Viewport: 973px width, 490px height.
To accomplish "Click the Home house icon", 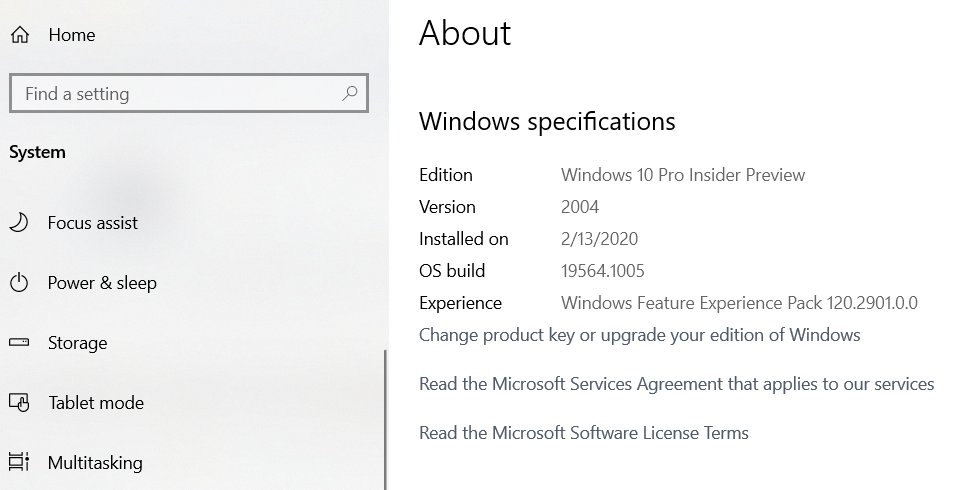I will 20,35.
